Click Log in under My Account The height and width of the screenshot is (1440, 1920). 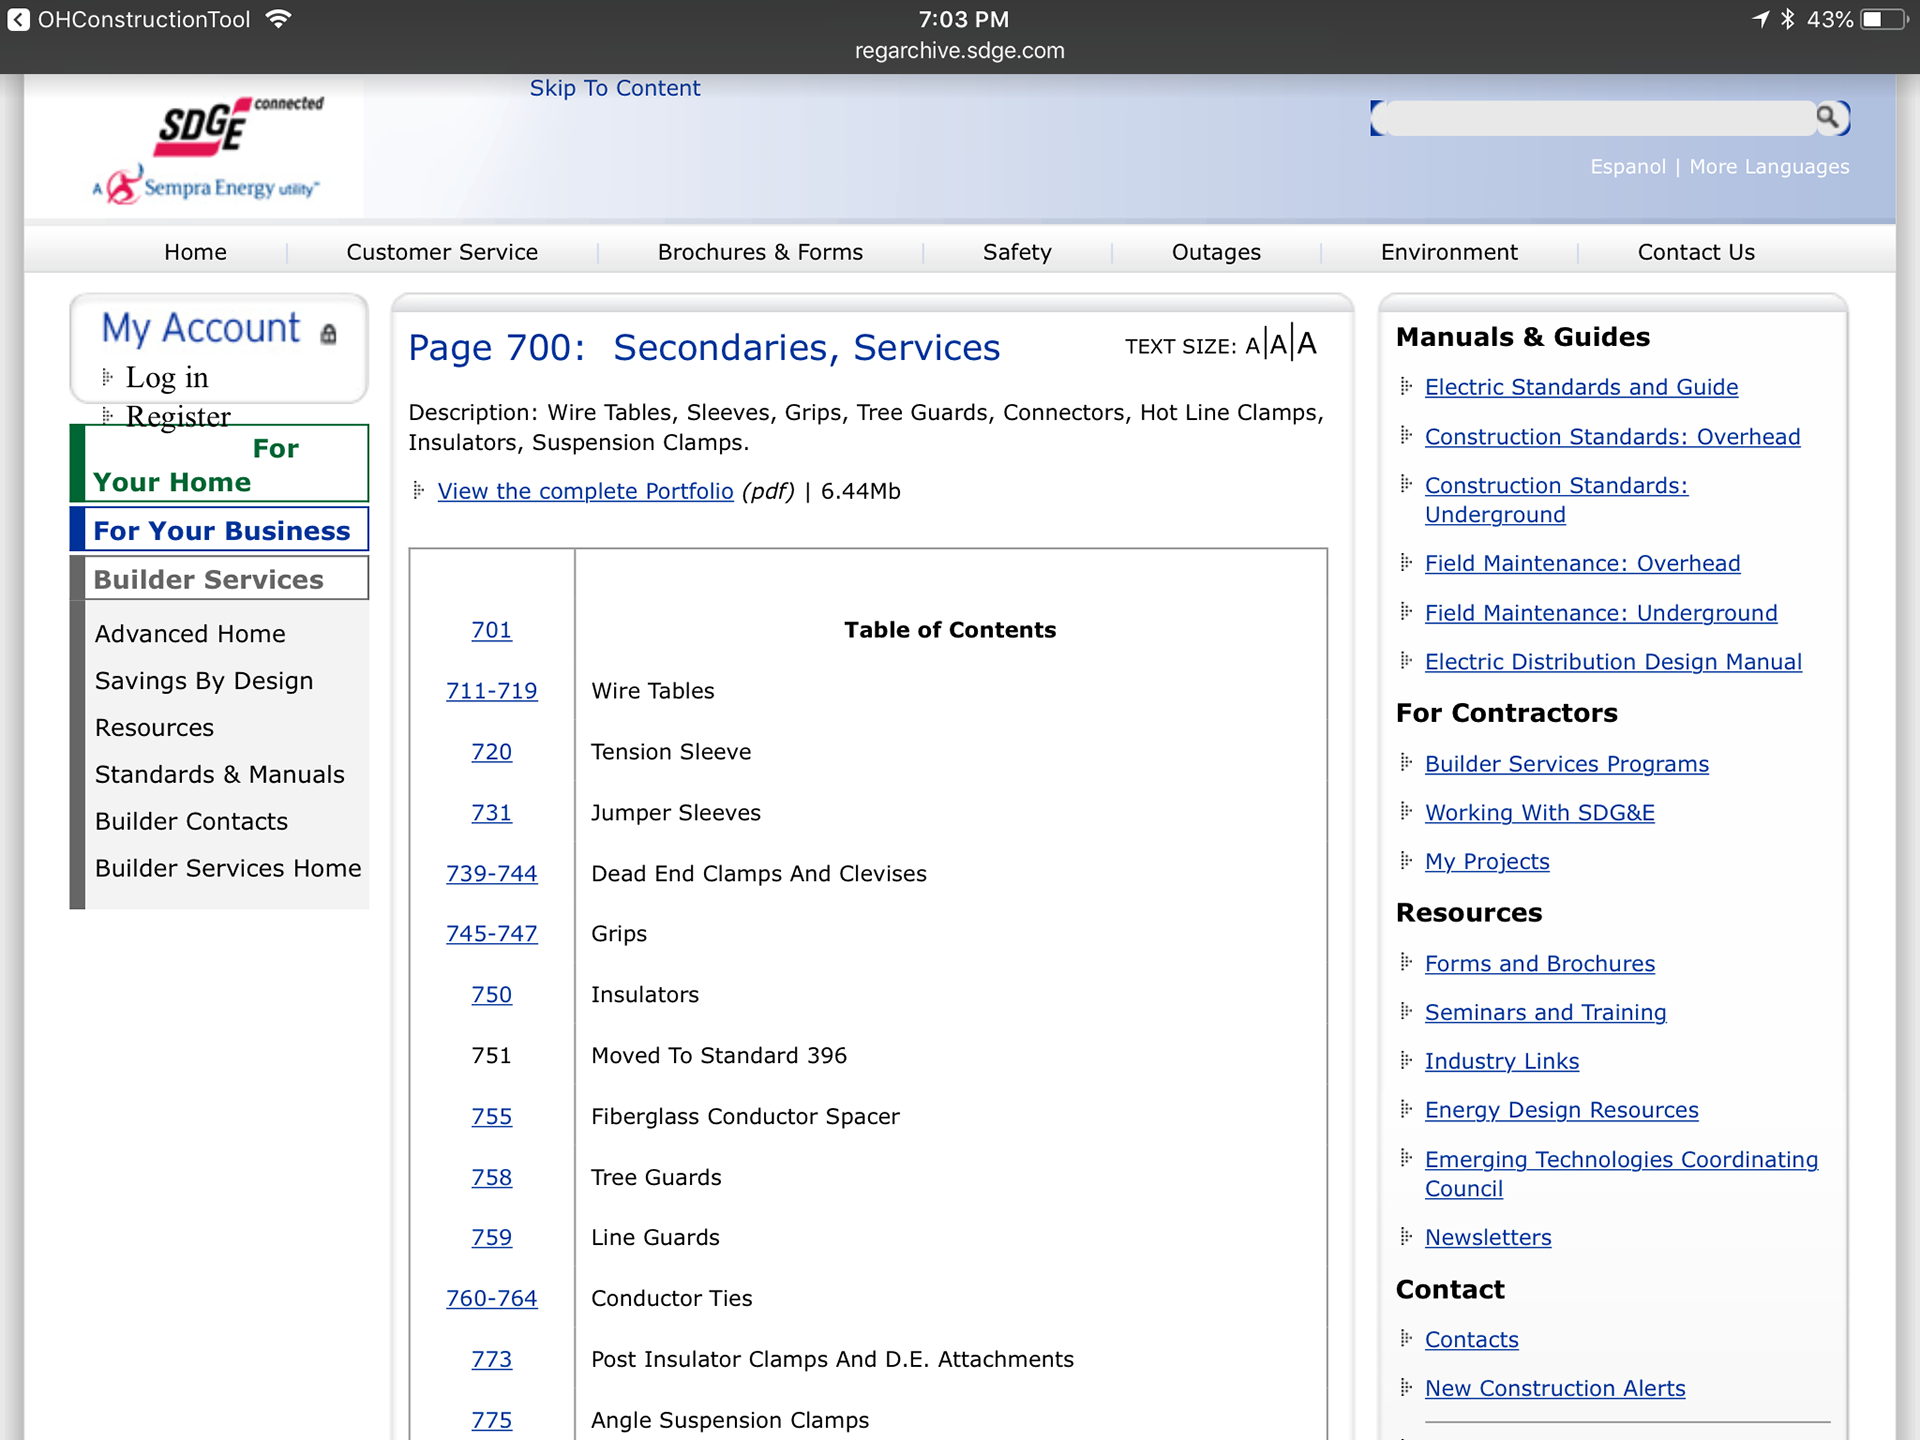click(166, 377)
